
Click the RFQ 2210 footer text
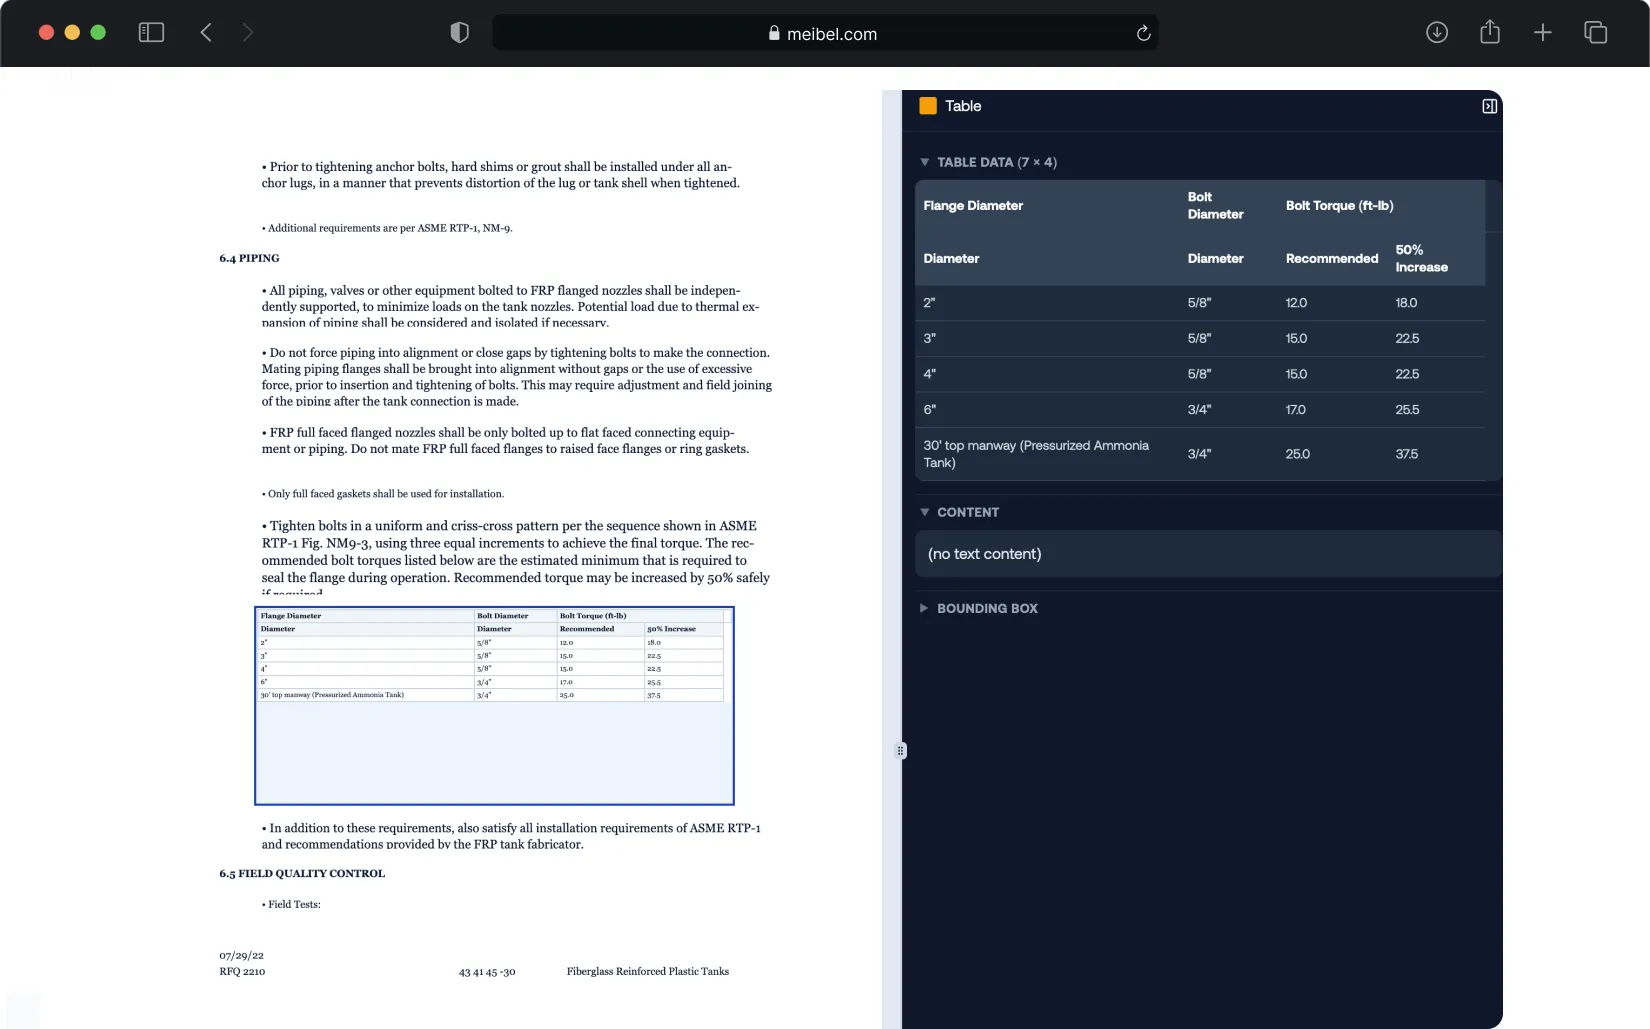(242, 971)
